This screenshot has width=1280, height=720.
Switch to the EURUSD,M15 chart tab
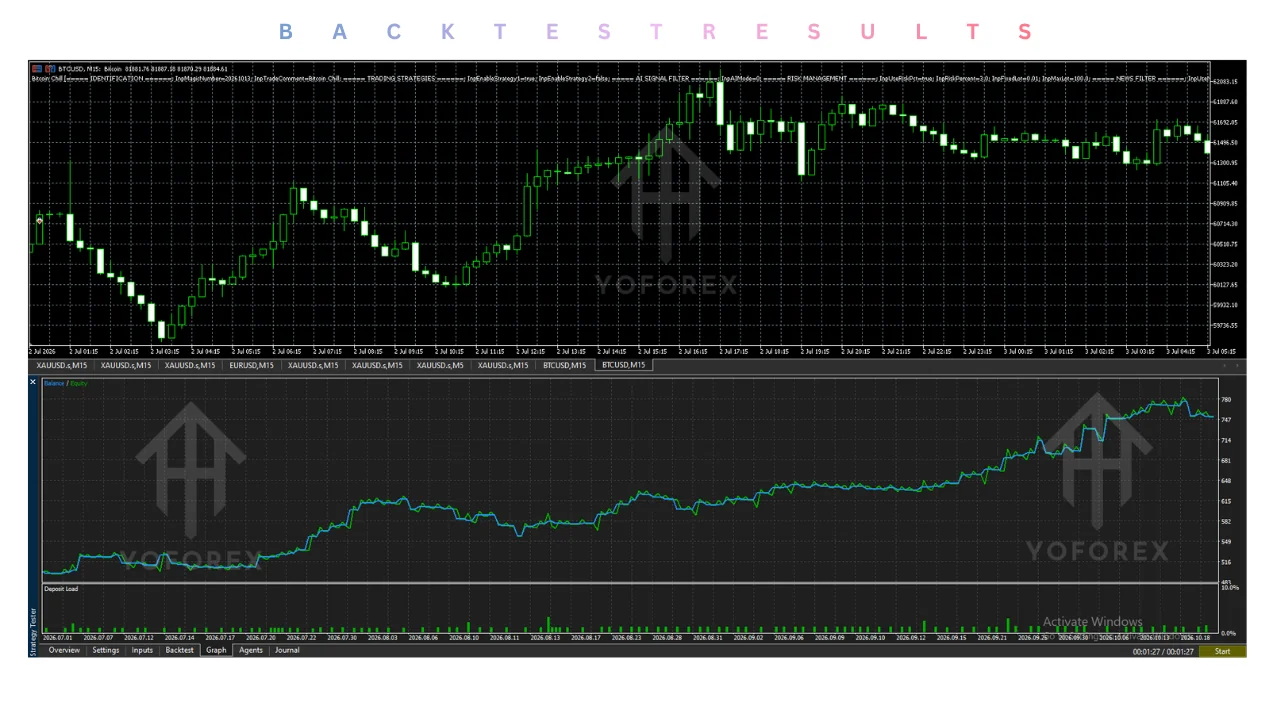[251, 365]
